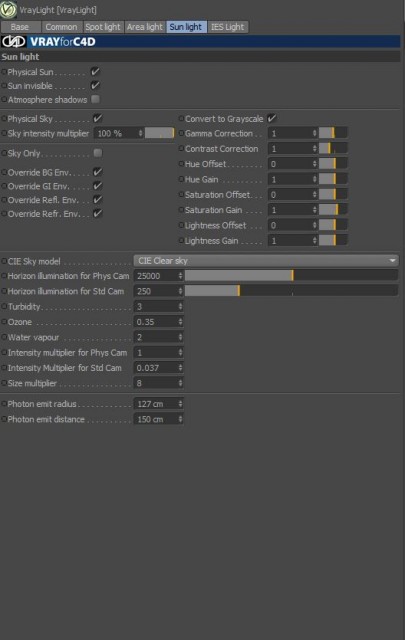Click Hue Gain stepper arrows
405x640 pixels.
(x=314, y=179)
